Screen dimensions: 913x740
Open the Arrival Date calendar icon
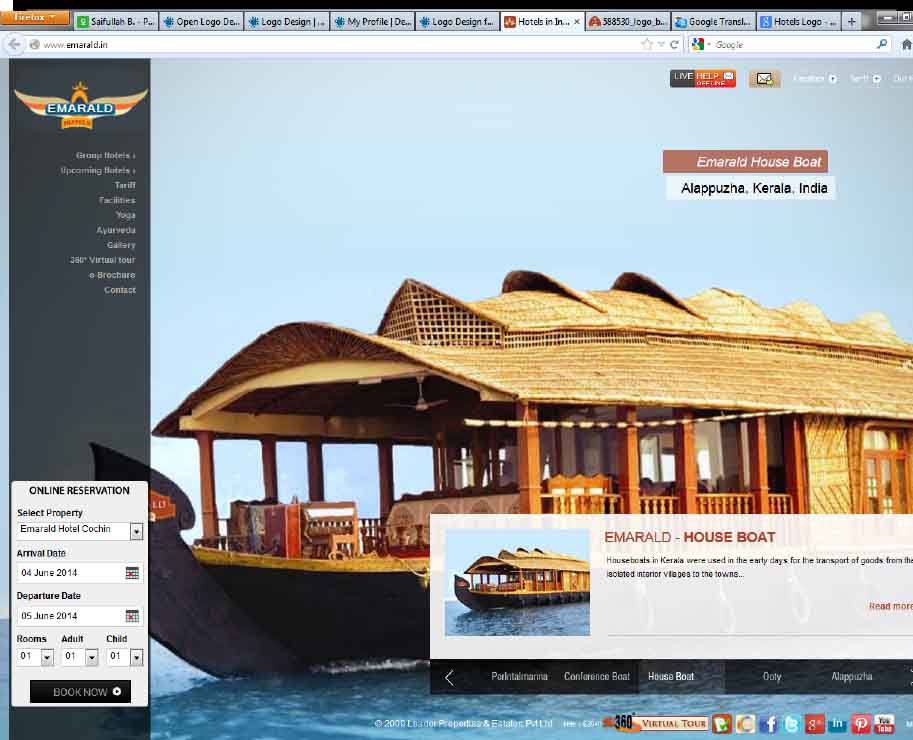[132, 573]
